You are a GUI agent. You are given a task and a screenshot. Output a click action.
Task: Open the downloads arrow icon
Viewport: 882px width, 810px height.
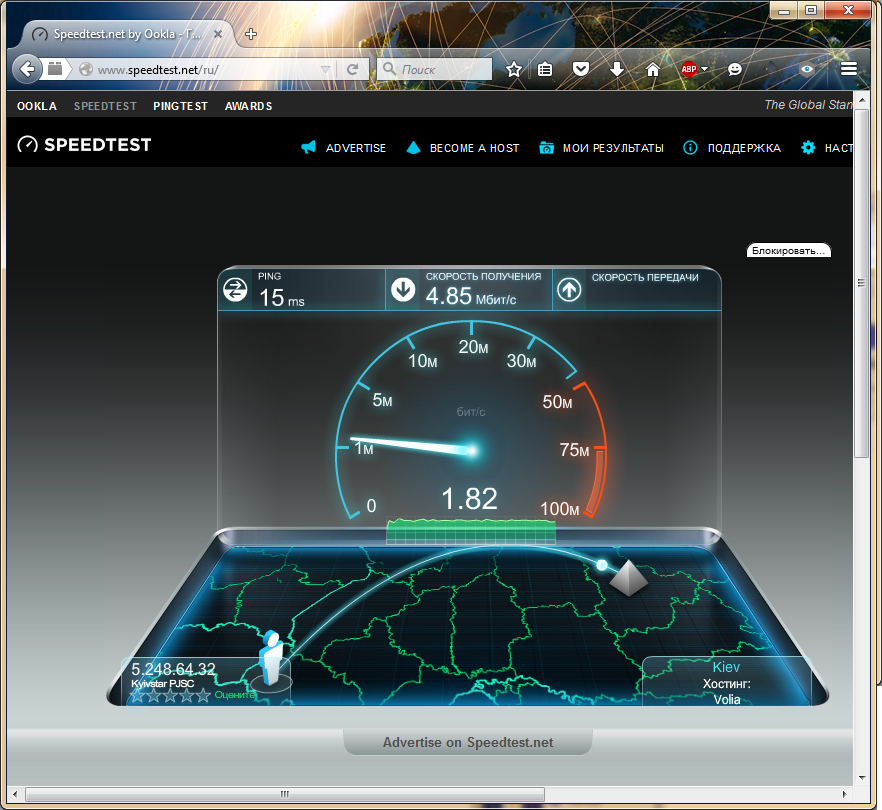(x=617, y=69)
